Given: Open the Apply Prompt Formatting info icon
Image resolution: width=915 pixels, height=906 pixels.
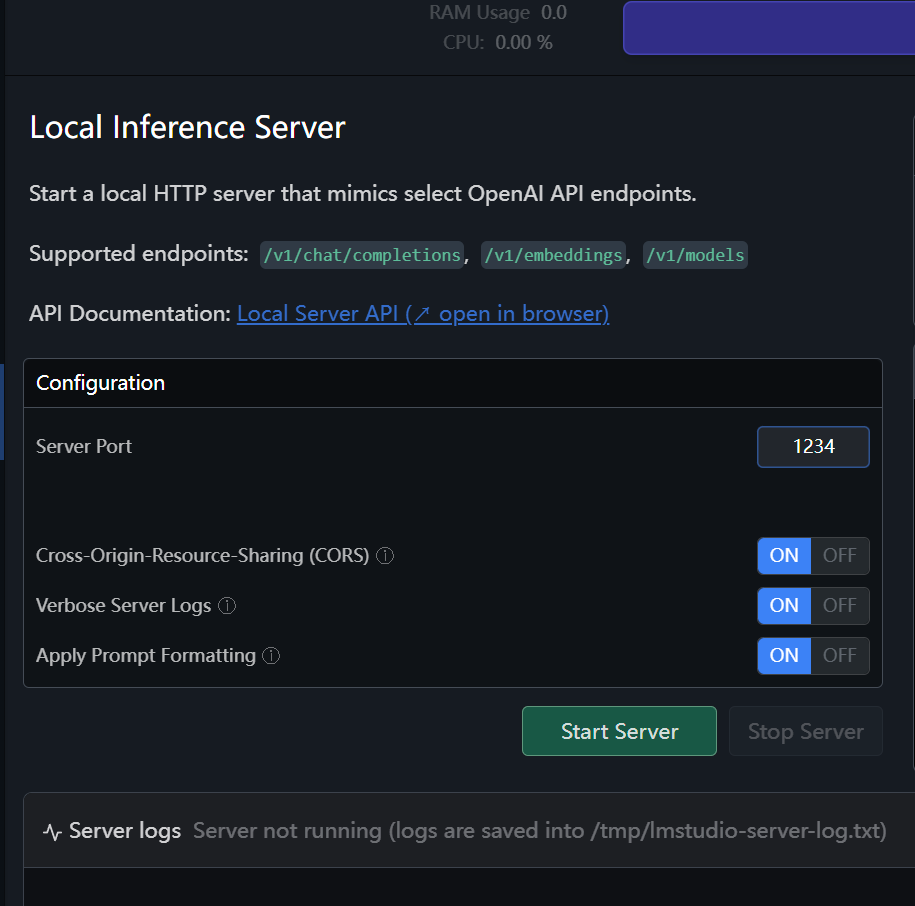Looking at the screenshot, I should click(x=271, y=656).
